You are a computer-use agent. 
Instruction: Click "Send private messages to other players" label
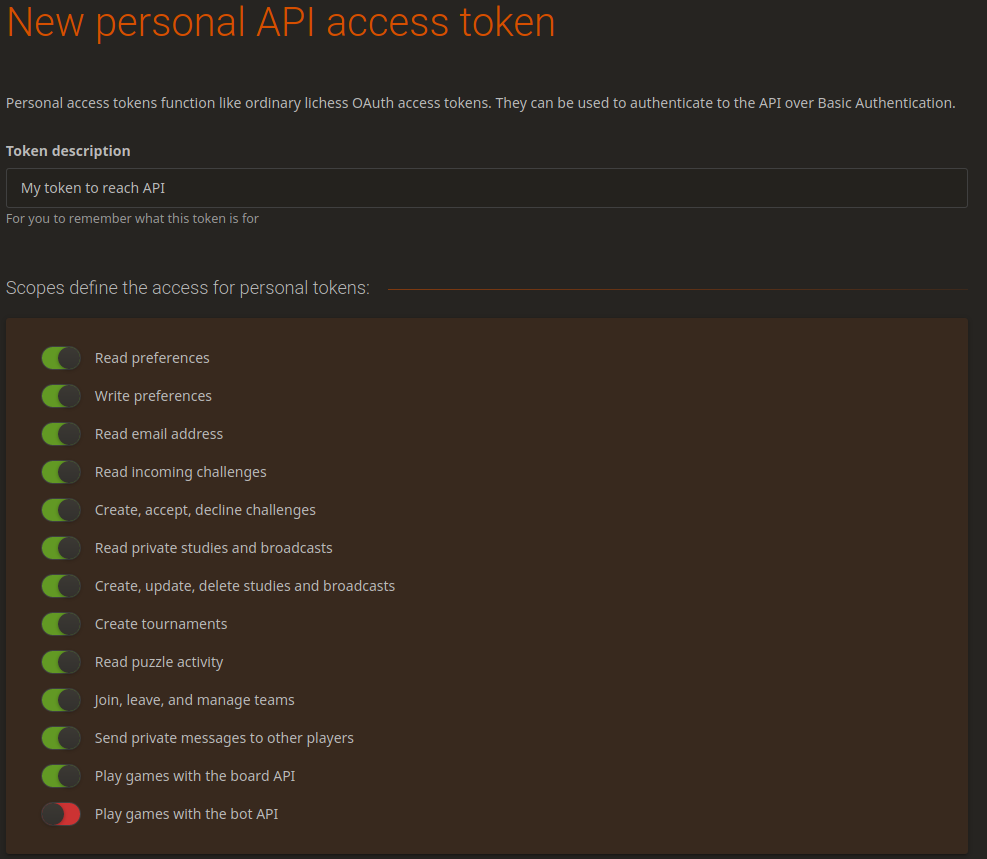(x=224, y=738)
